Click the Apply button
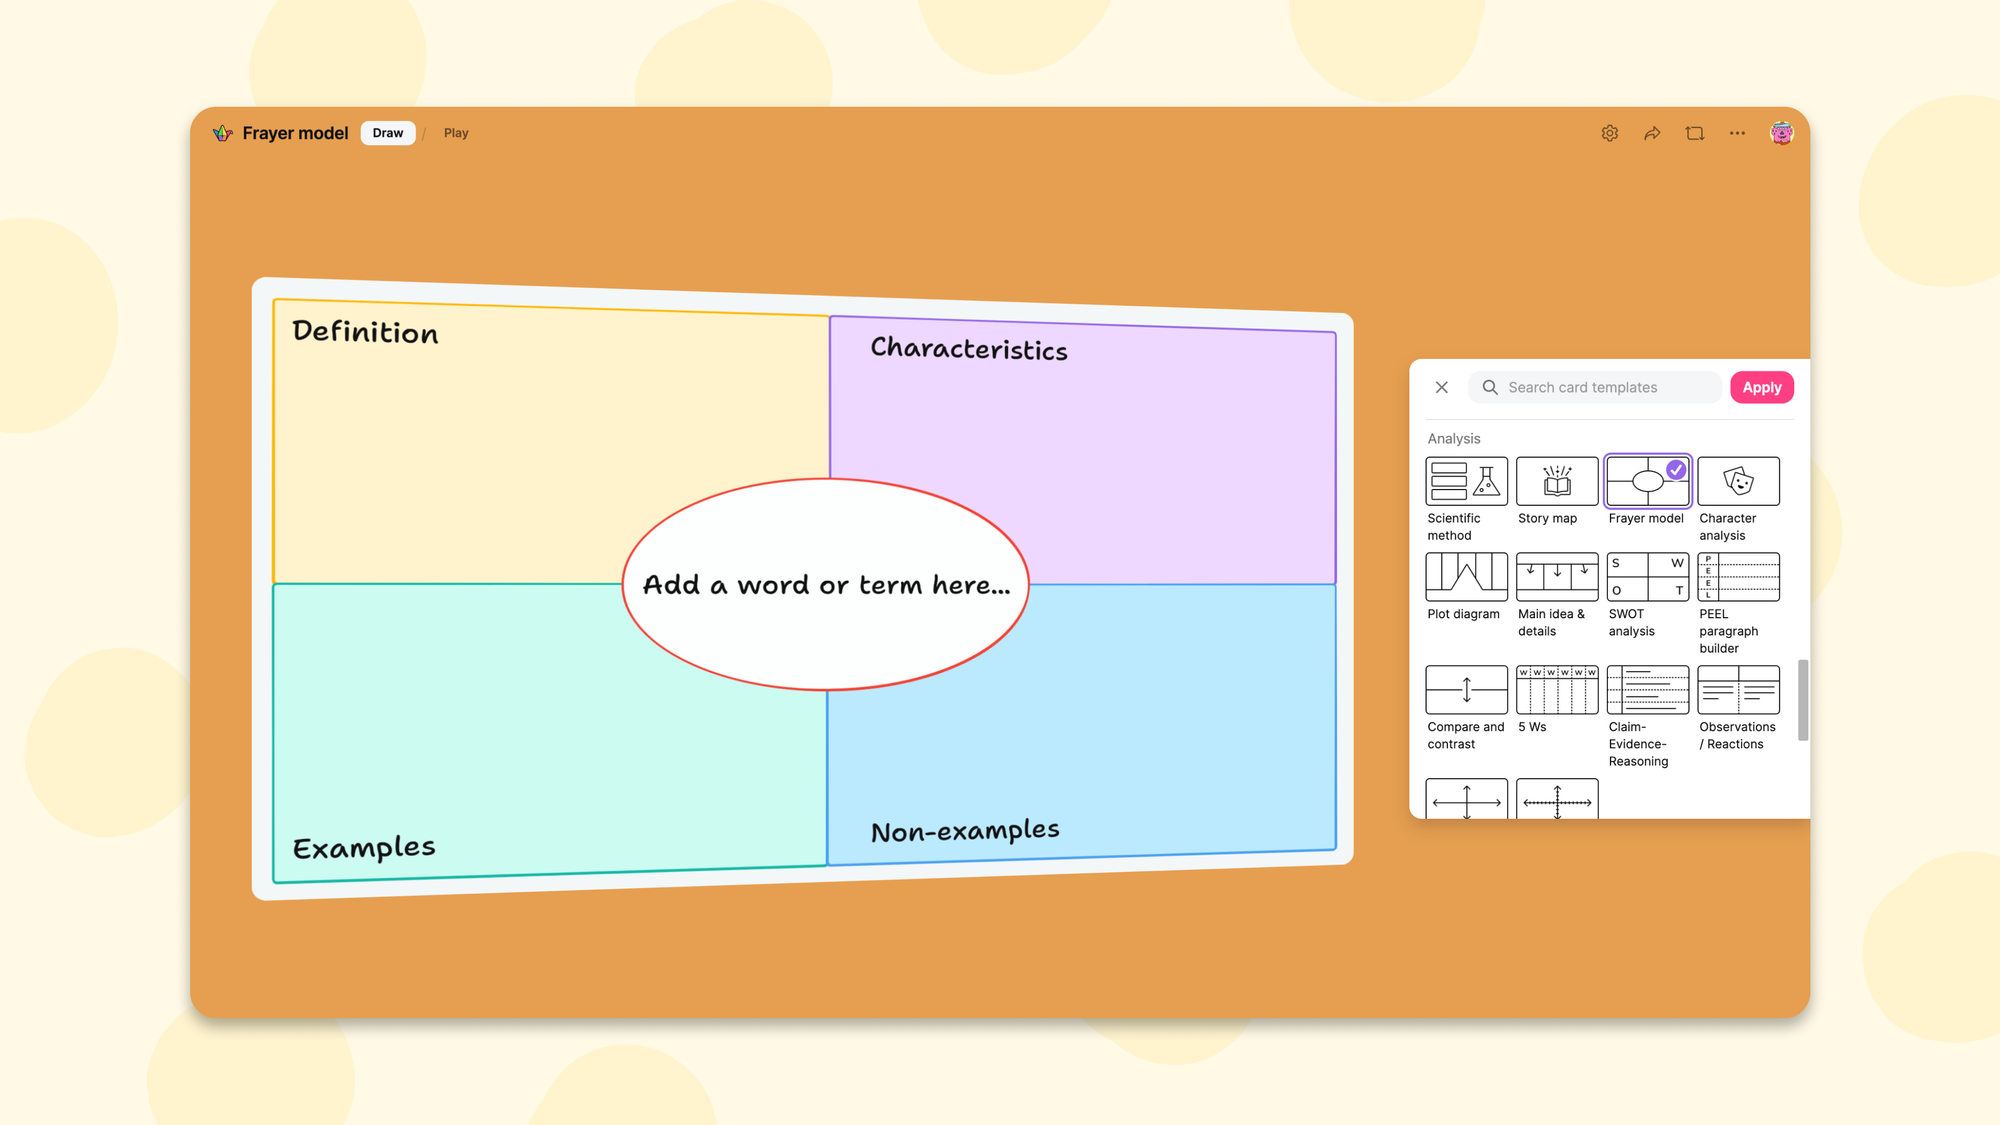Image resolution: width=2000 pixels, height=1125 pixels. tap(1761, 387)
